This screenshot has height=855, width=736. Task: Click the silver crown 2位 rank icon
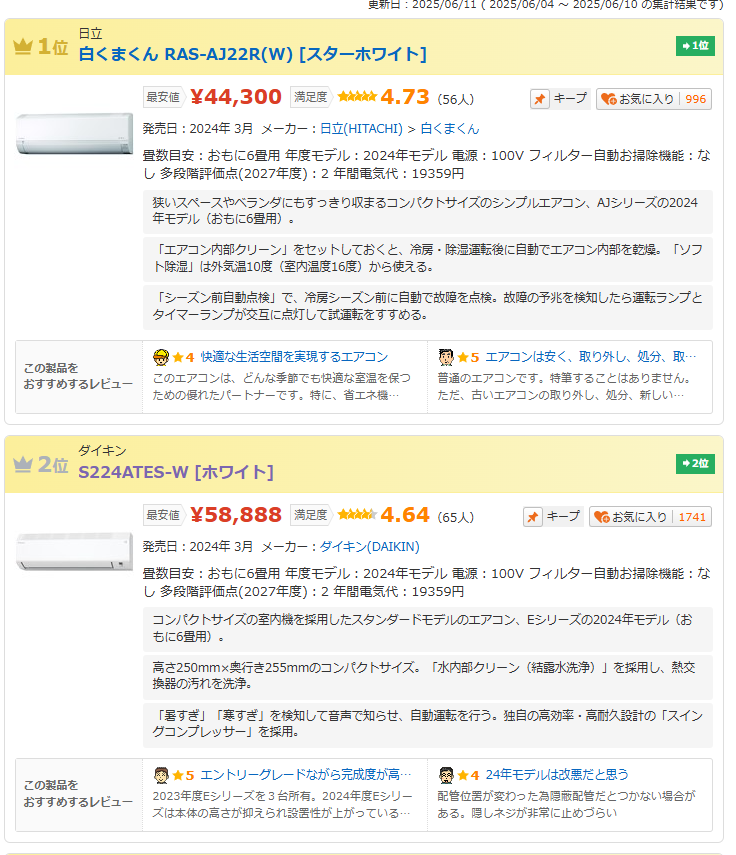(23, 465)
